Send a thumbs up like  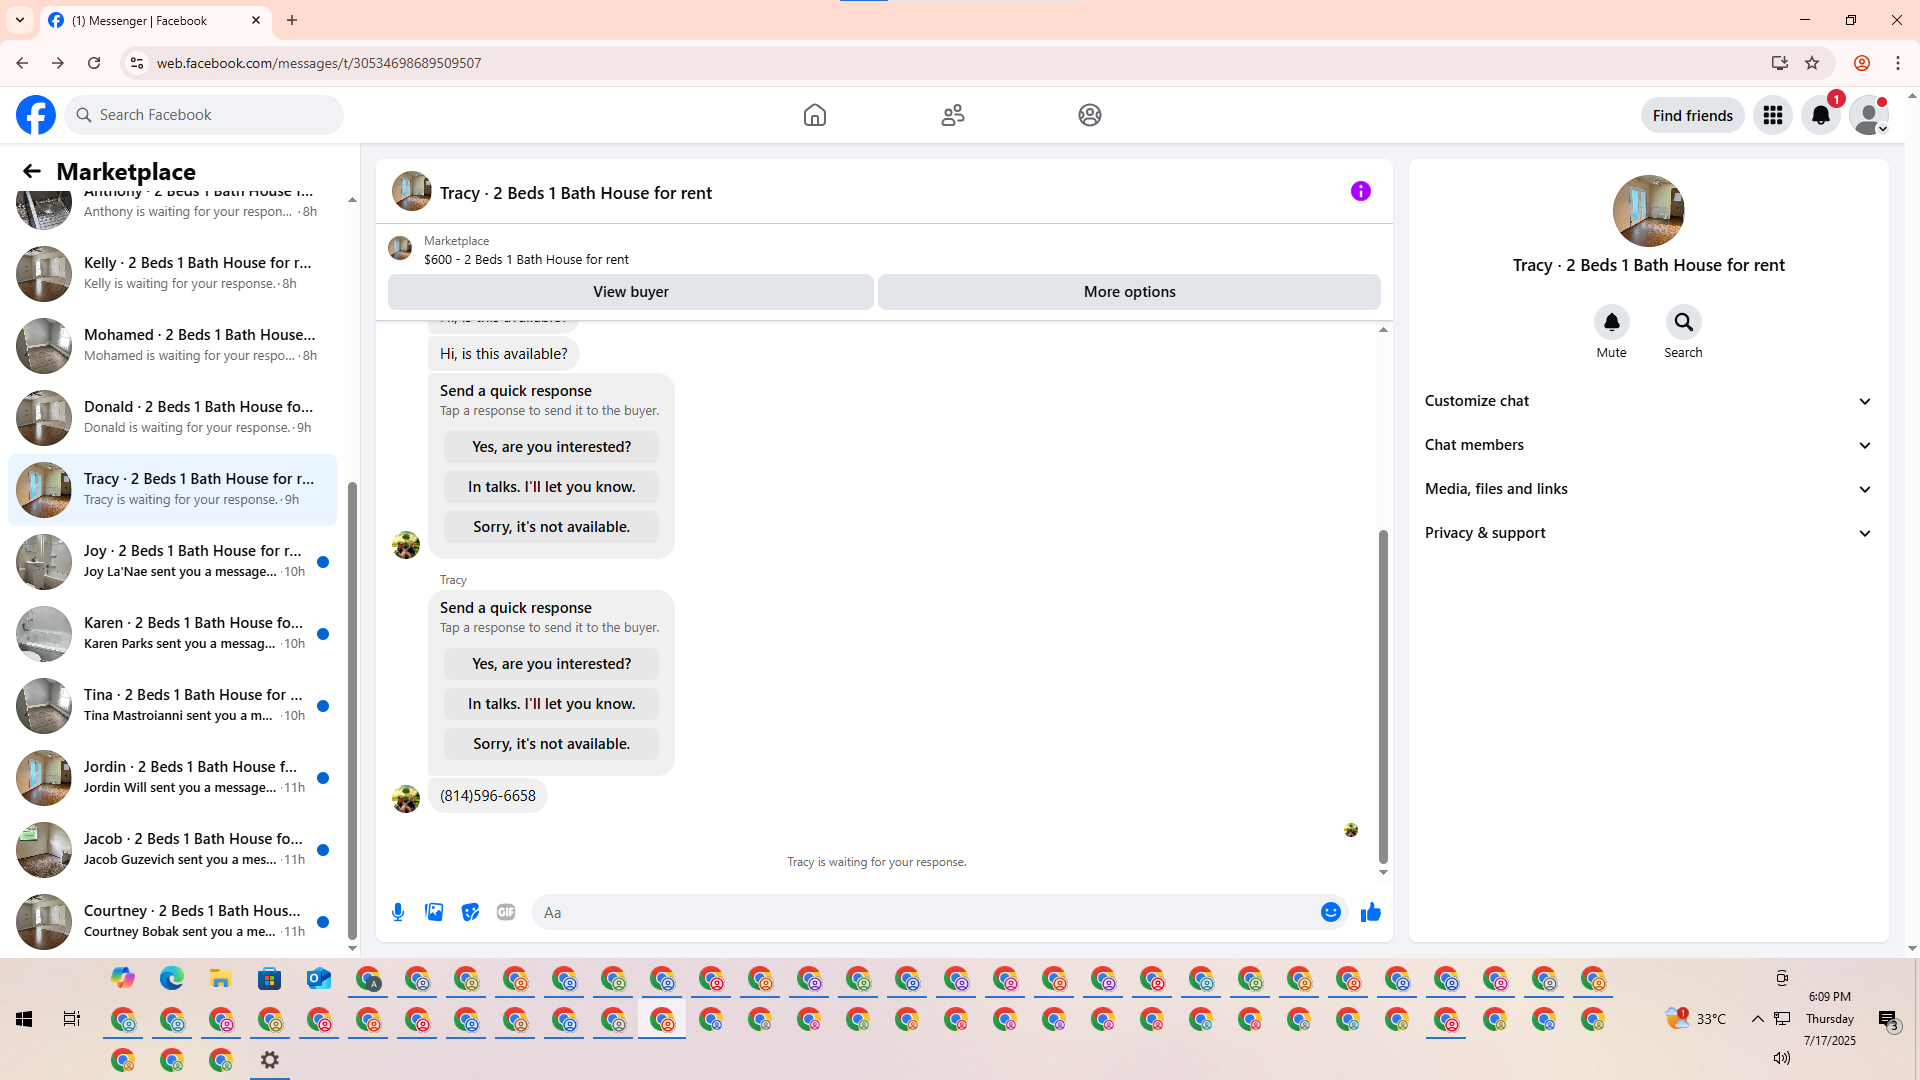click(x=1370, y=912)
